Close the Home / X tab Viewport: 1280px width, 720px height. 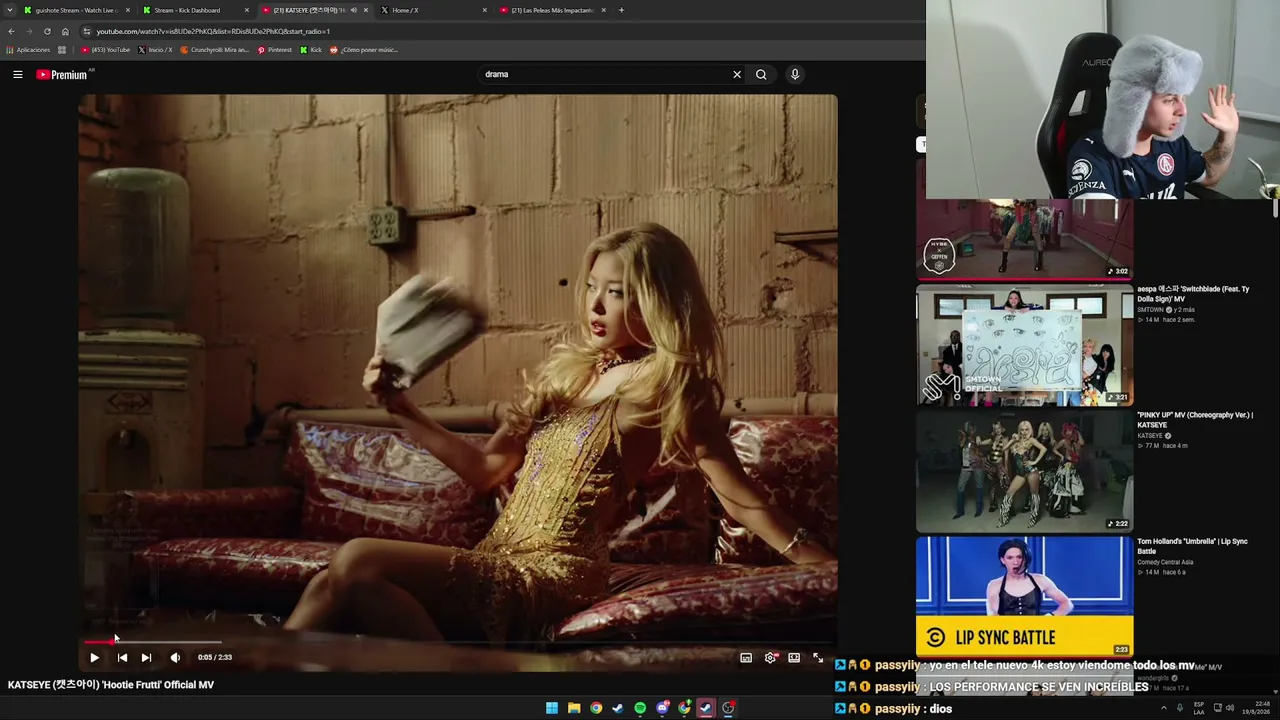[485, 10]
